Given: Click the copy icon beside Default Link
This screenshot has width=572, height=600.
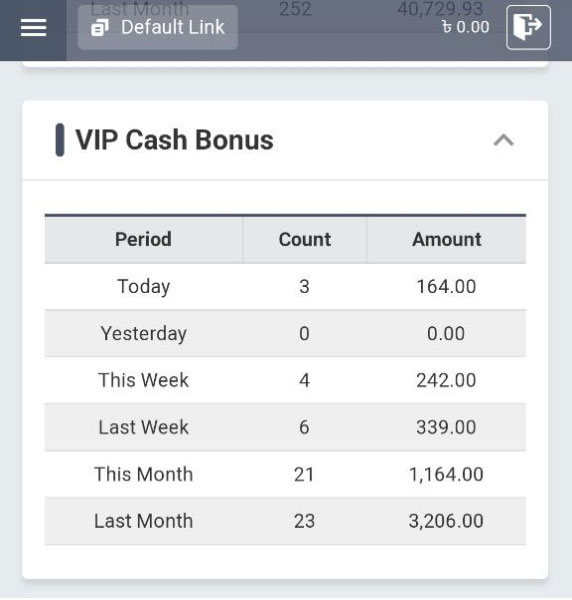Looking at the screenshot, I should point(100,28).
